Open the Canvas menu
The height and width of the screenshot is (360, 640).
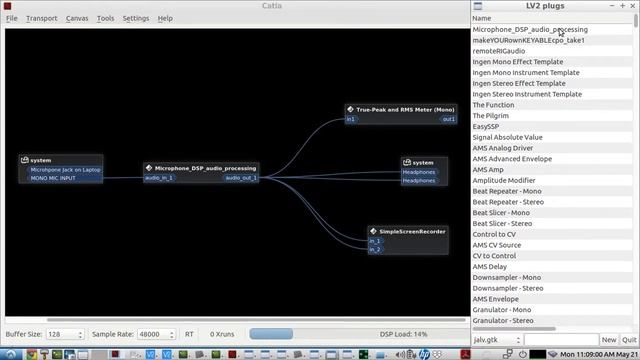tap(77, 18)
